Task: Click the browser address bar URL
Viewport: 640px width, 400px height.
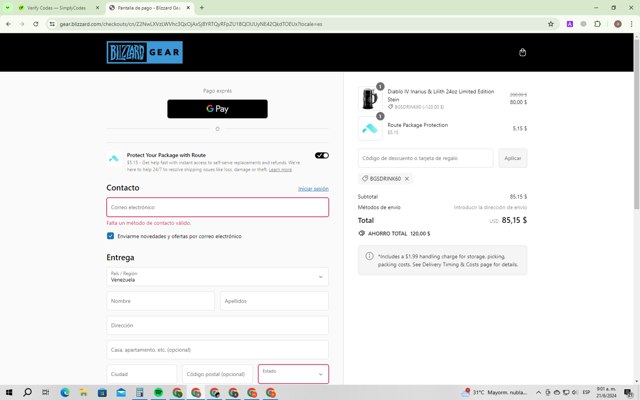Action: coord(191,24)
